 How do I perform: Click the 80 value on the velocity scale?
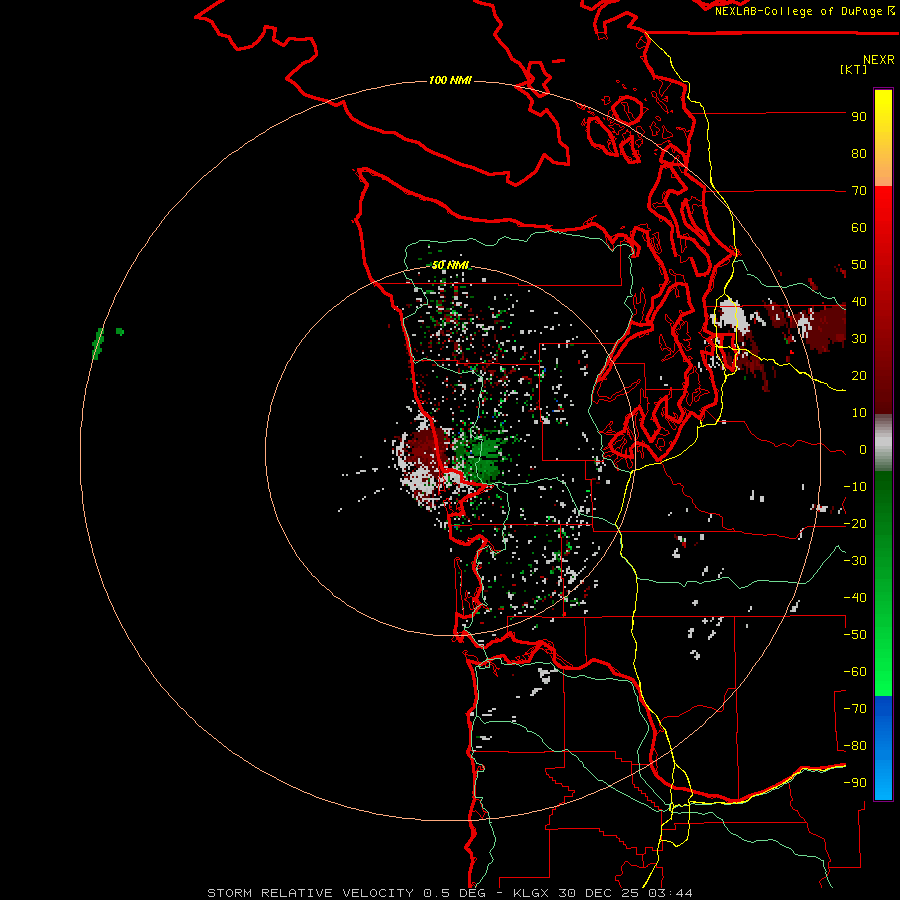coord(859,154)
